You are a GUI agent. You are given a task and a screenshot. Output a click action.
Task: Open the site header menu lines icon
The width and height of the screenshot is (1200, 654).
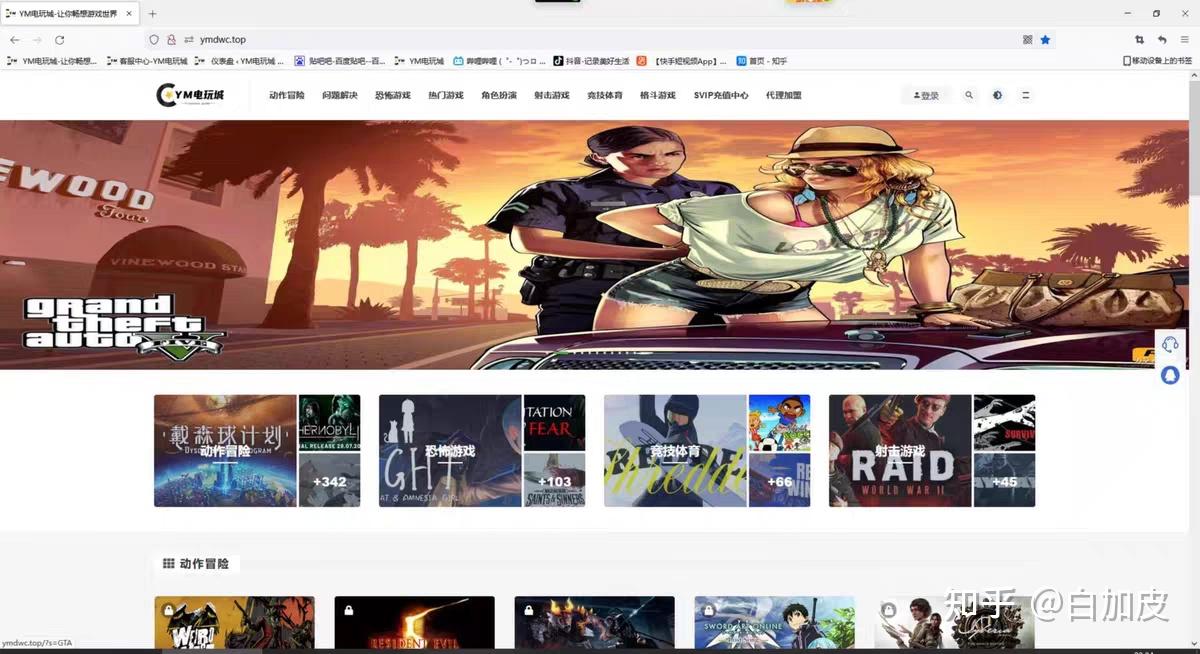coord(1025,95)
